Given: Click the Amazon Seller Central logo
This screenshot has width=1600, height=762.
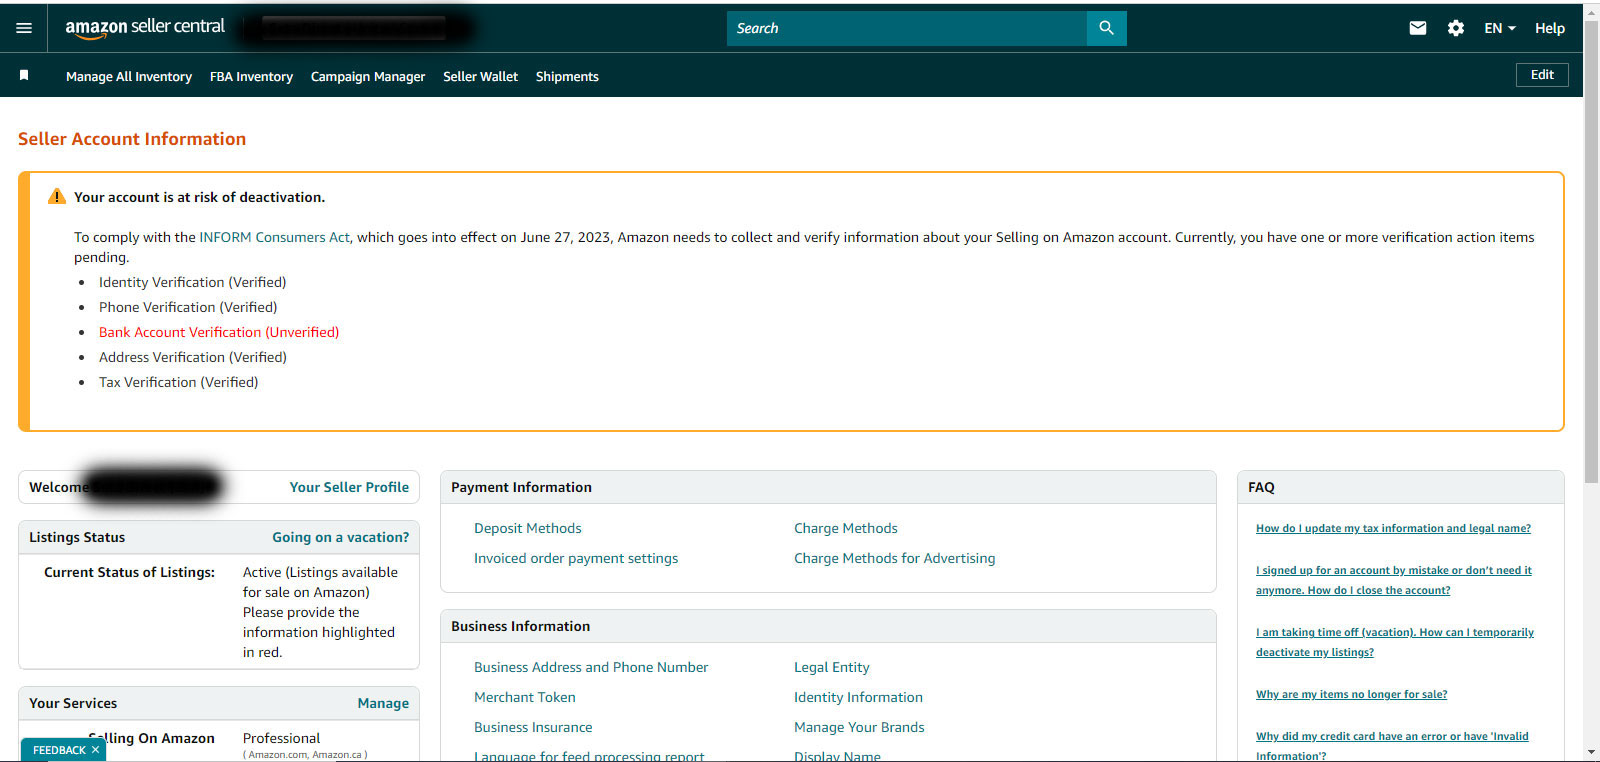Looking at the screenshot, I should [x=145, y=28].
